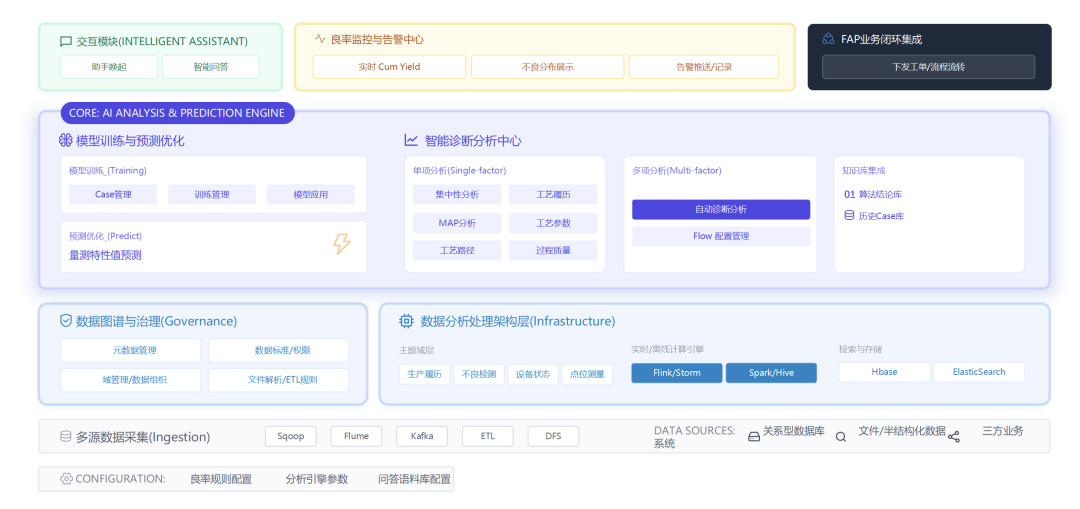Click 问答语料库配置 text

[x=415, y=479]
